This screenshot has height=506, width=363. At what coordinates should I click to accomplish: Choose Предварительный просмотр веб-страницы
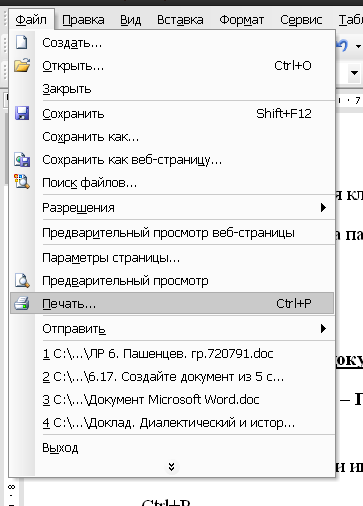pos(172,233)
